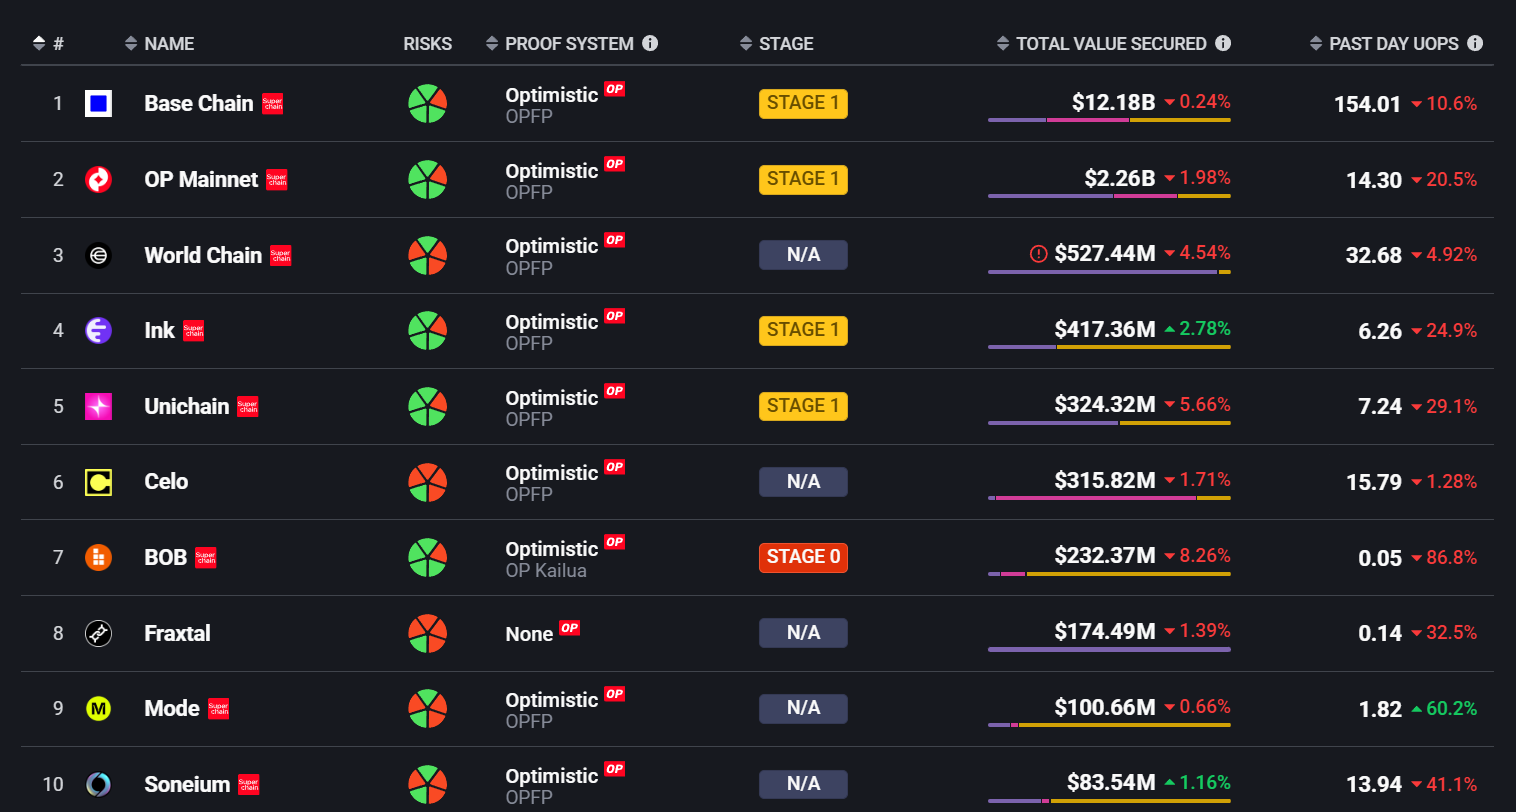The height and width of the screenshot is (812, 1516).
Task: Sort rows by the Name column header
Action: (159, 43)
